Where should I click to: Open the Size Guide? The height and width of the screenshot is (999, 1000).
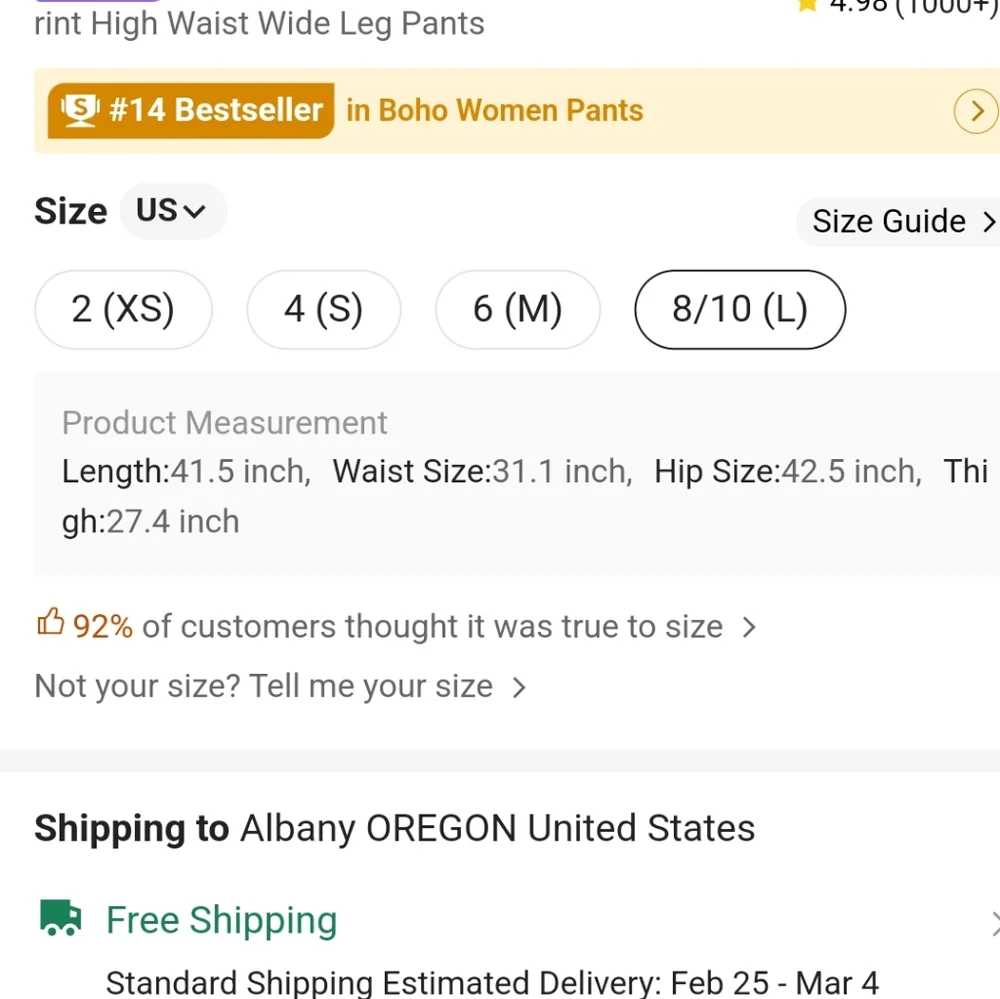(897, 221)
